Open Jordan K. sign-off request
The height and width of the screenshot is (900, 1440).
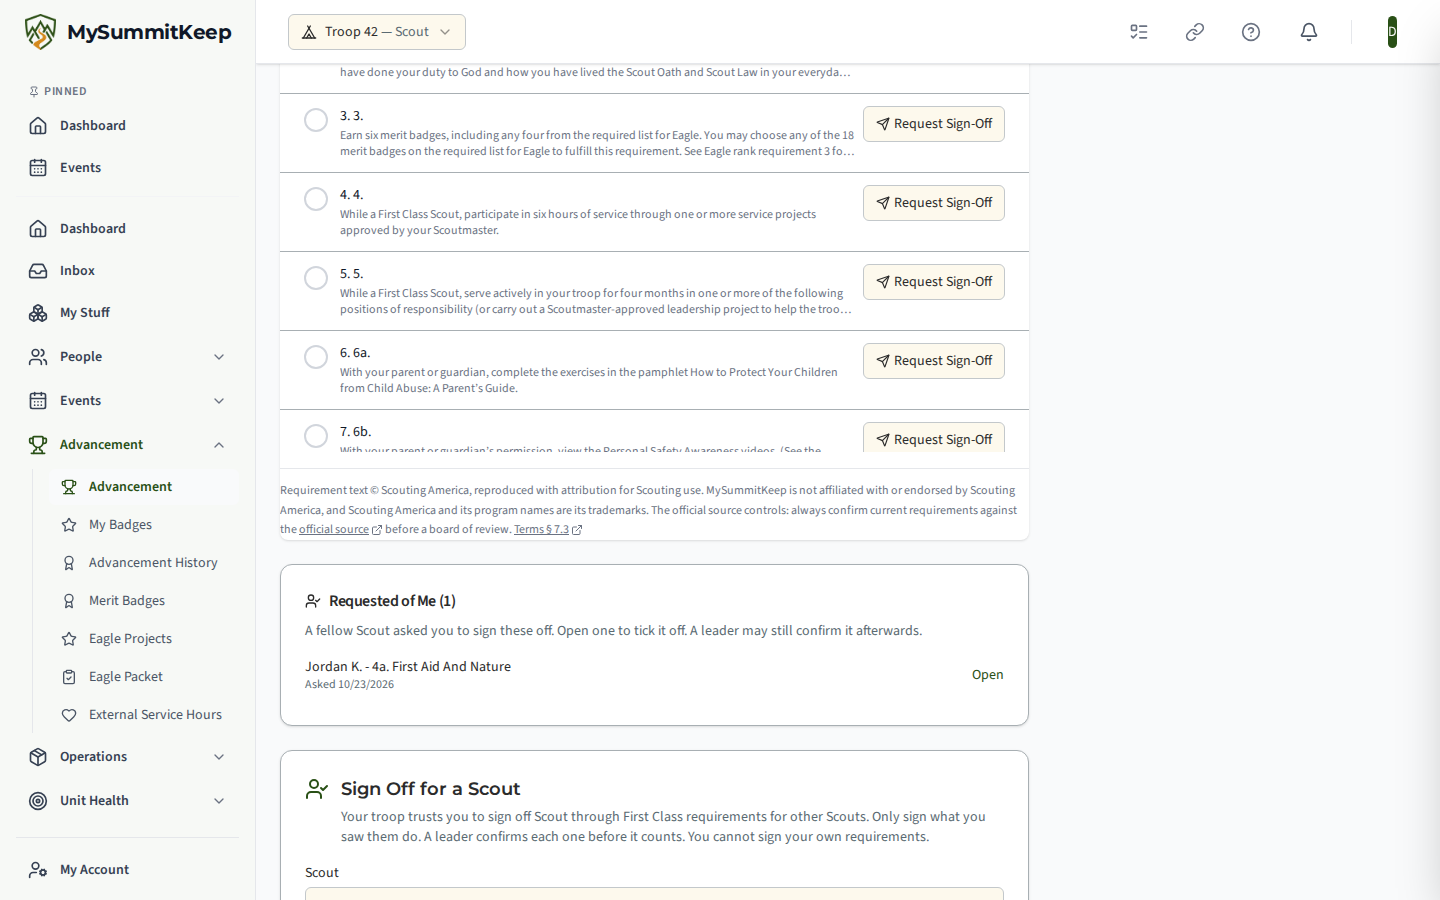pos(987,674)
